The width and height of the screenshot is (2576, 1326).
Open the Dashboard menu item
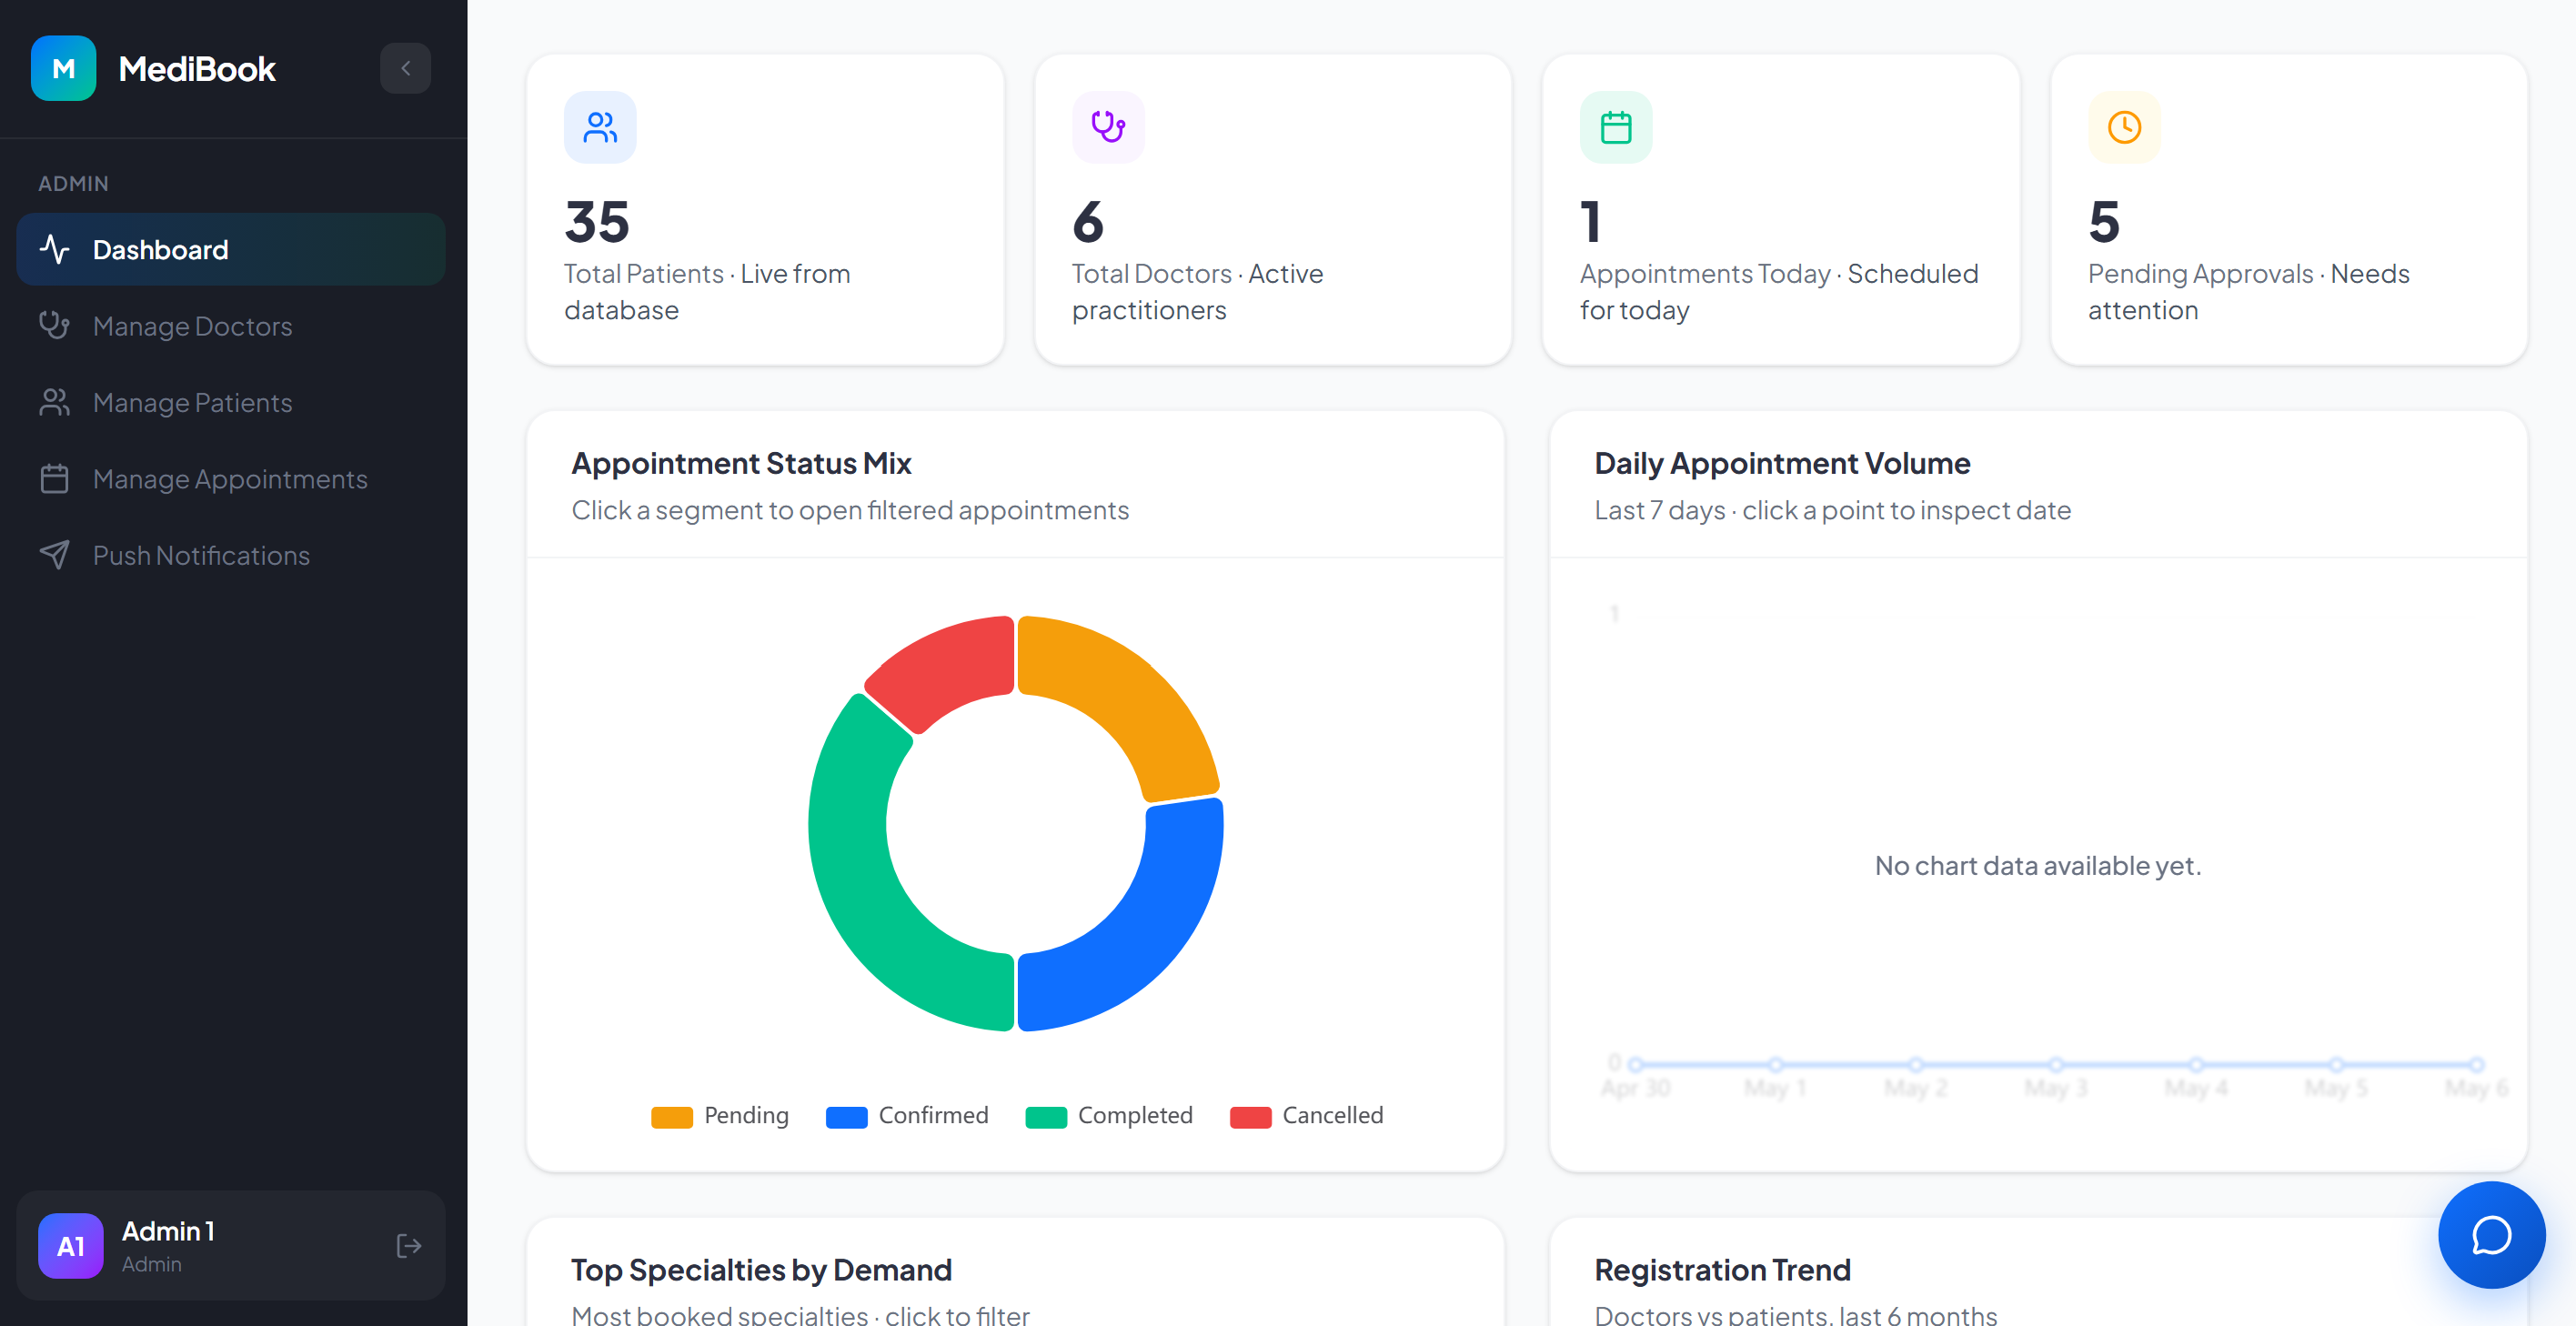coord(231,249)
